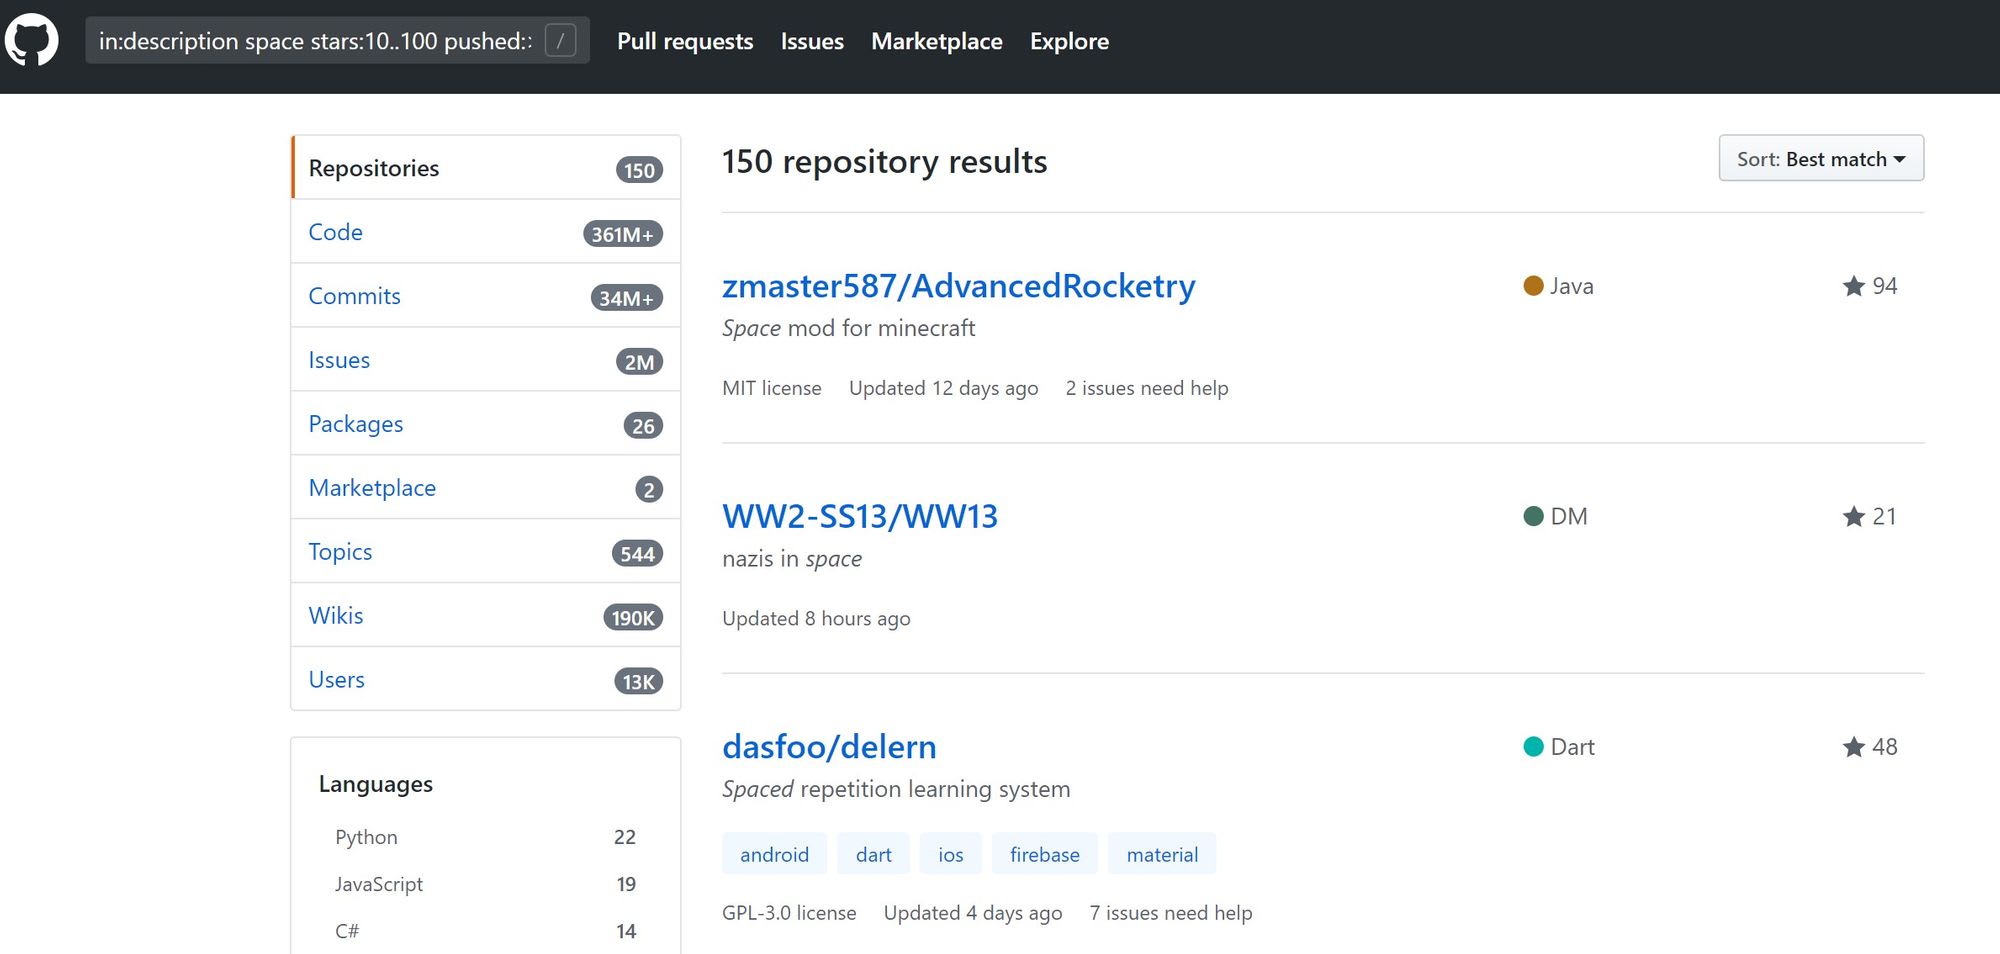Select the Wikis results filter
The width and height of the screenshot is (2000, 954).
[x=486, y=616]
